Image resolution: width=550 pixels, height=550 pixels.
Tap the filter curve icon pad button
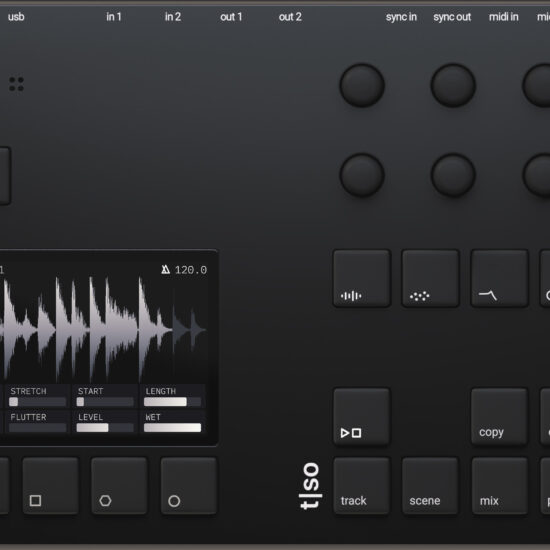499,278
